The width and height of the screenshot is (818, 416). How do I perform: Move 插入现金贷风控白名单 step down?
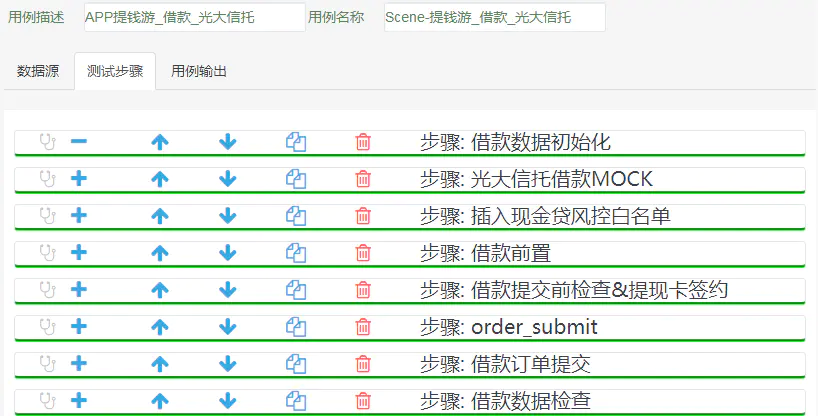[227, 216]
